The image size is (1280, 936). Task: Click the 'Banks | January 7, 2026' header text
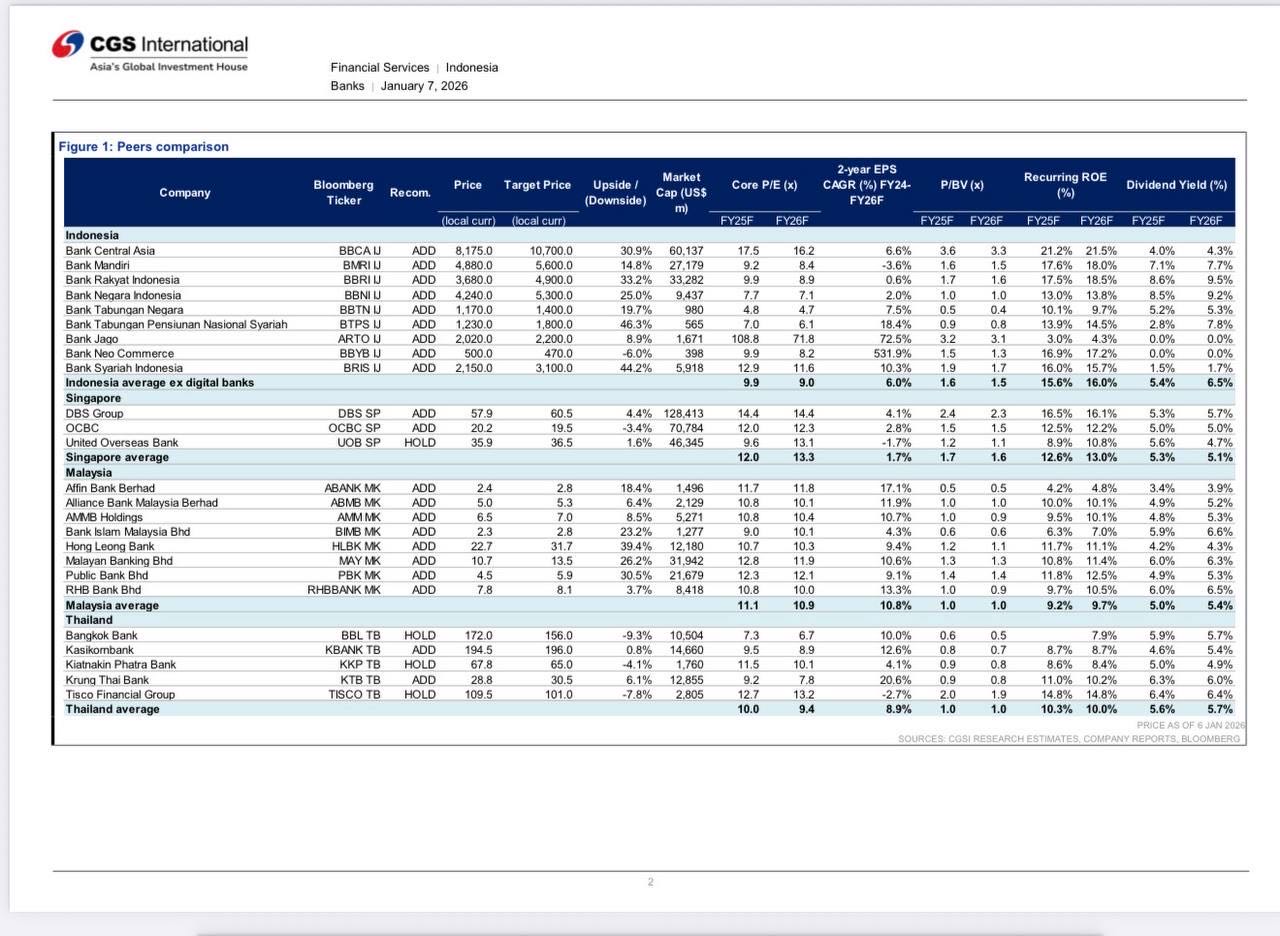(399, 86)
